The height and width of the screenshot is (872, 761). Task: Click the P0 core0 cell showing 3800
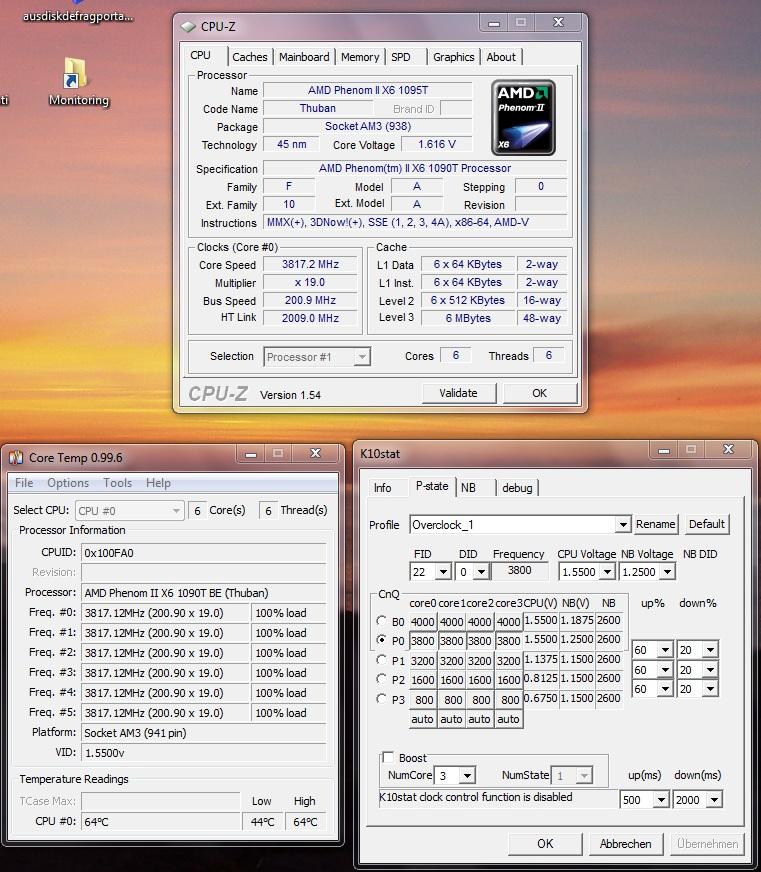coord(423,641)
